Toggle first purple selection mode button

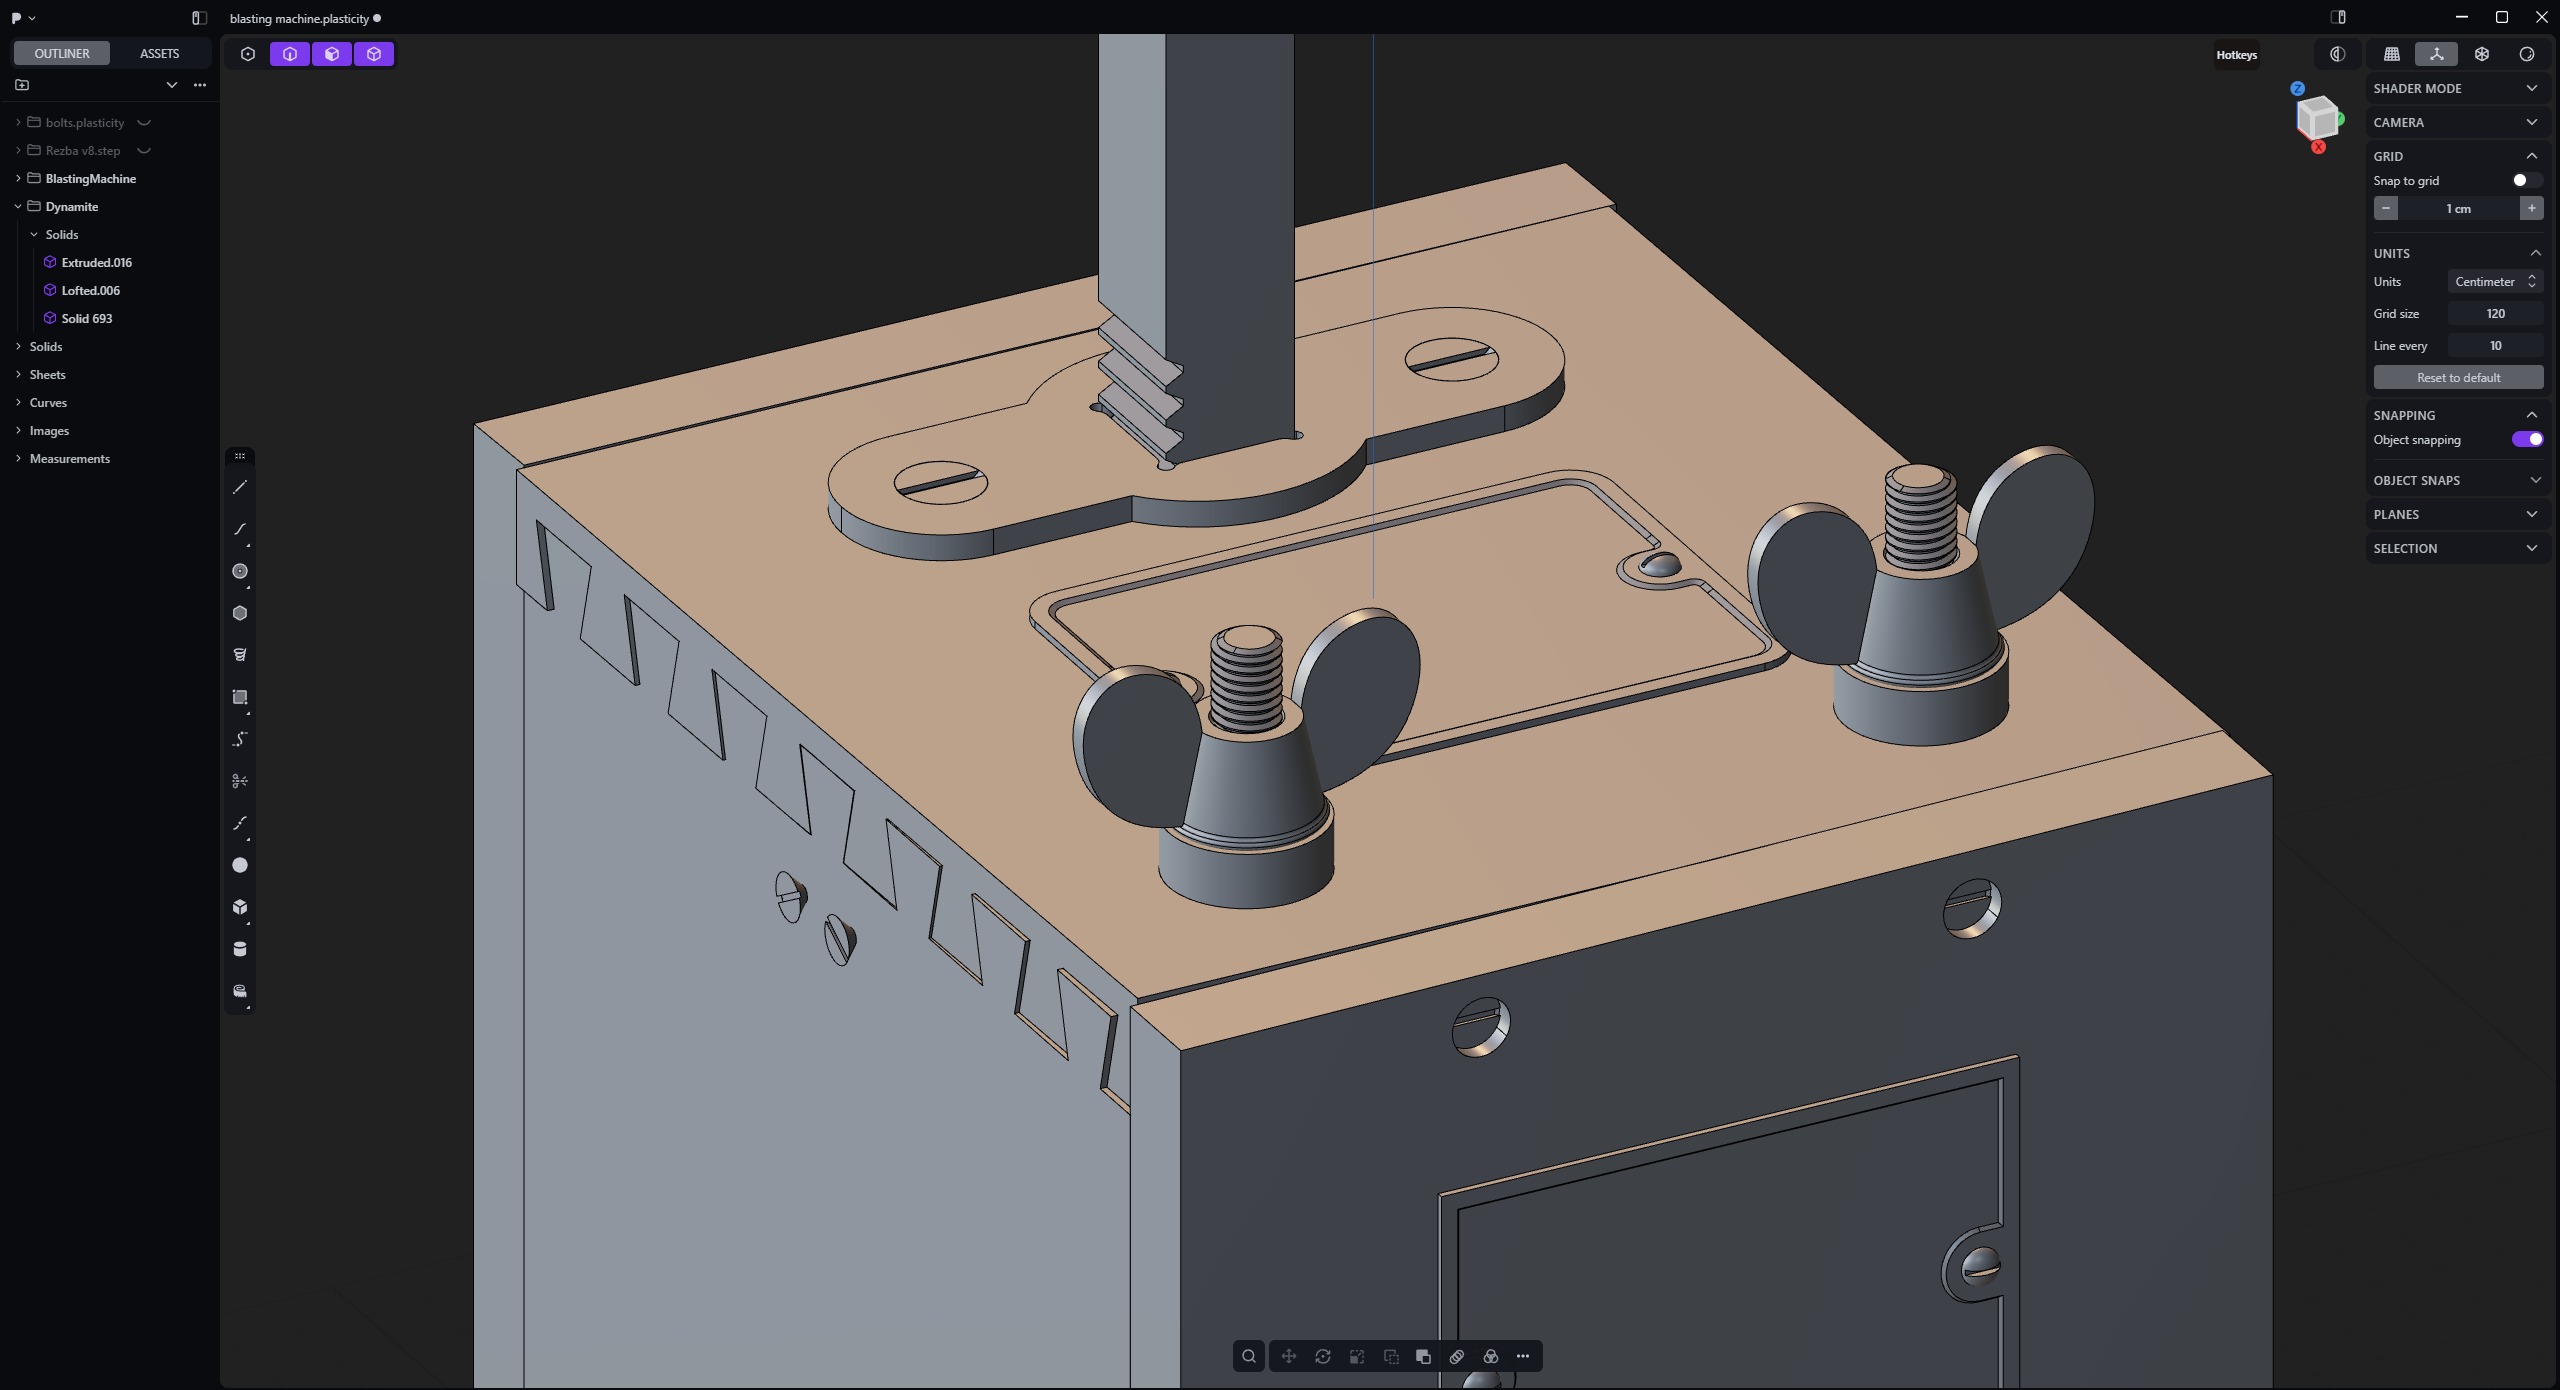(290, 54)
